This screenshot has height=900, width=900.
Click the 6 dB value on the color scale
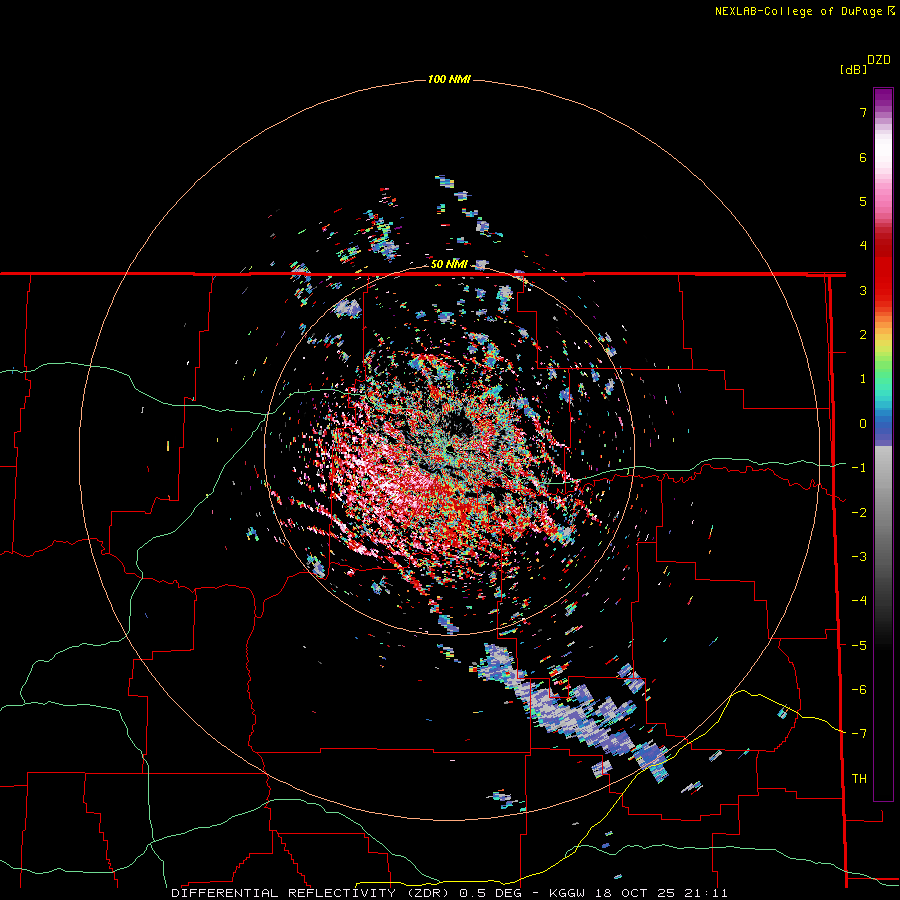pyautogui.click(x=863, y=157)
